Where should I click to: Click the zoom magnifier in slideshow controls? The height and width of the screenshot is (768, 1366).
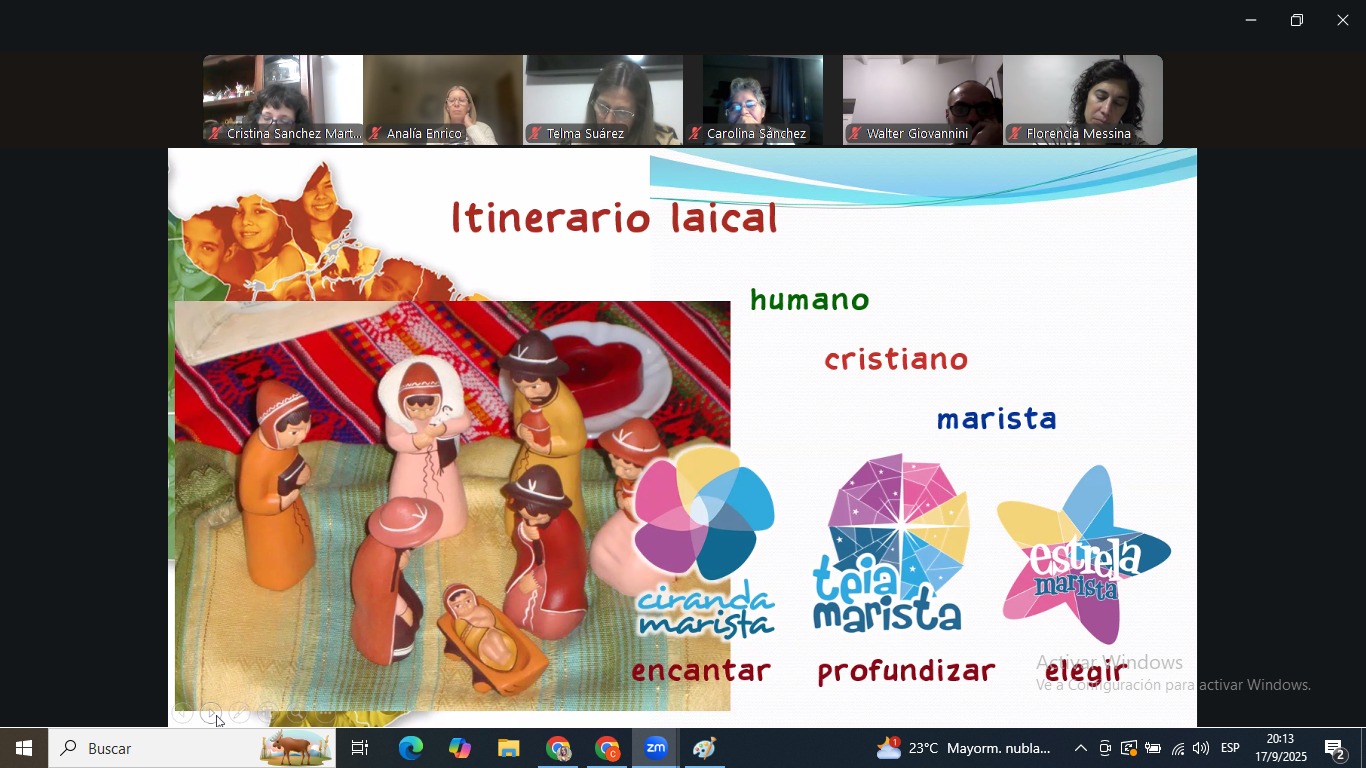pyautogui.click(x=297, y=714)
